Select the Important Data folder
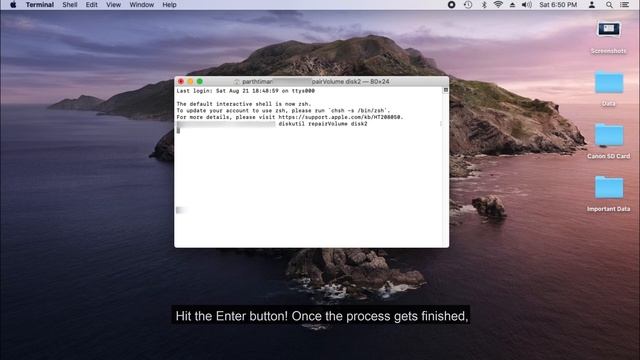 609,194
